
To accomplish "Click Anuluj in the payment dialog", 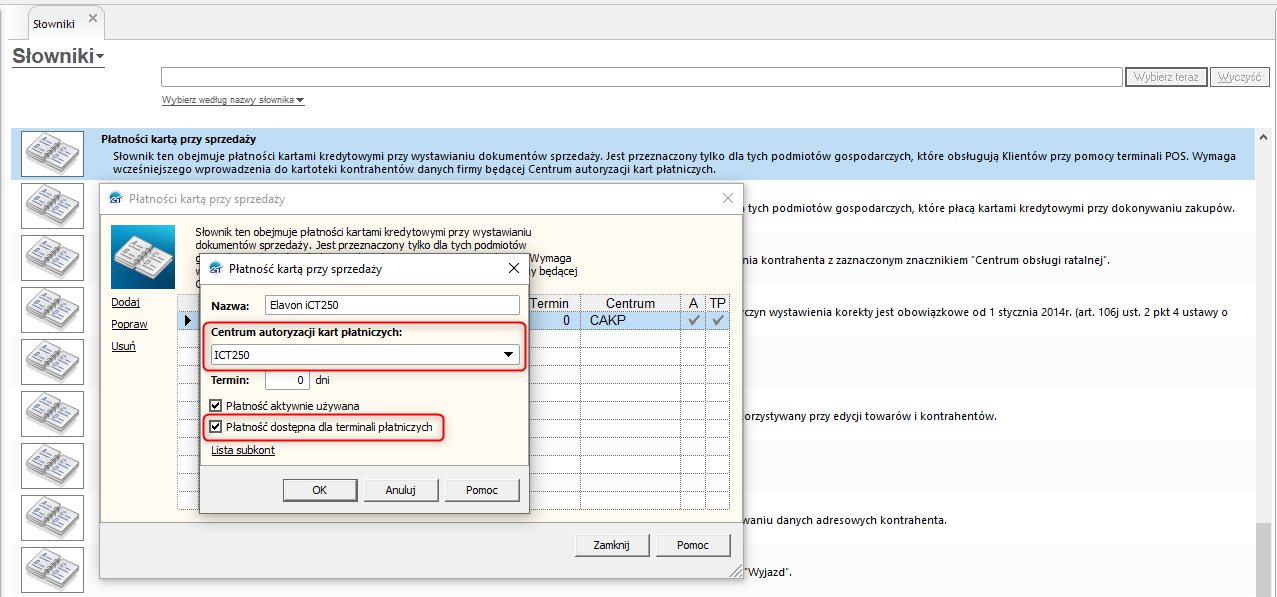I will coord(401,490).
